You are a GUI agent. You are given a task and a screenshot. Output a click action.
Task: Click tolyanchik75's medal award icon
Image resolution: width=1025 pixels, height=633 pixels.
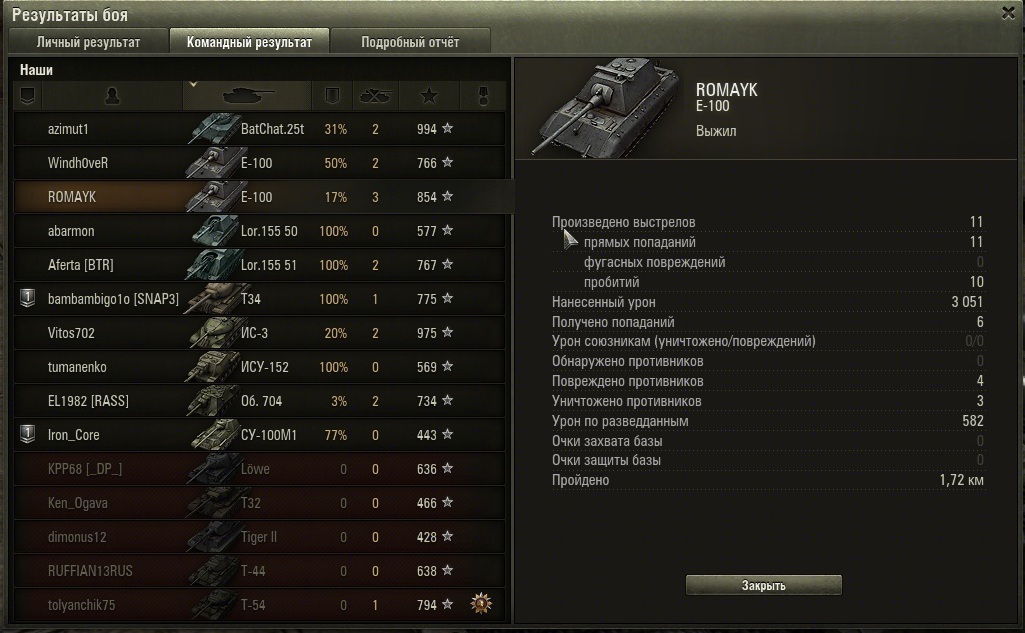pos(481,604)
